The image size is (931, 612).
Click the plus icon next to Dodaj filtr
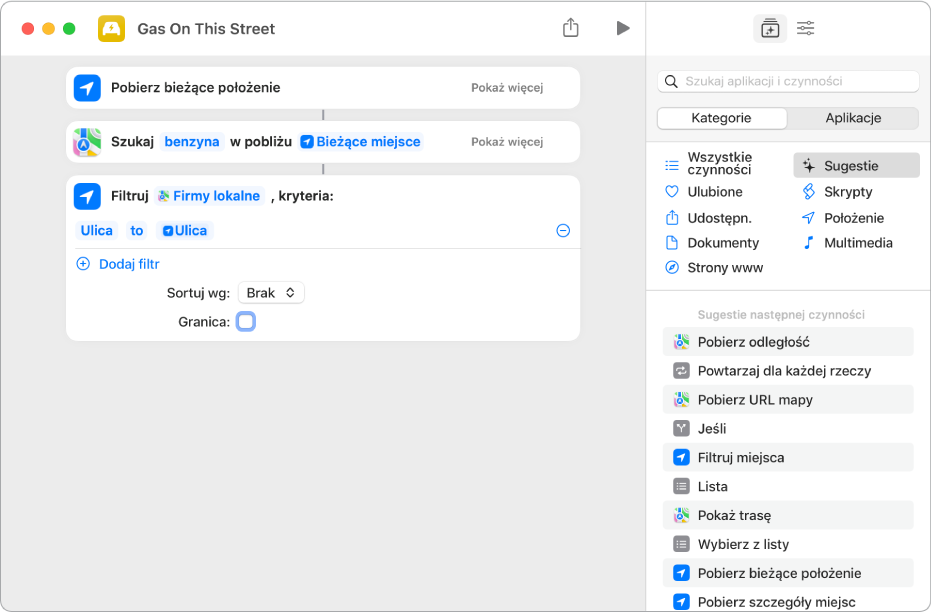(x=83, y=264)
